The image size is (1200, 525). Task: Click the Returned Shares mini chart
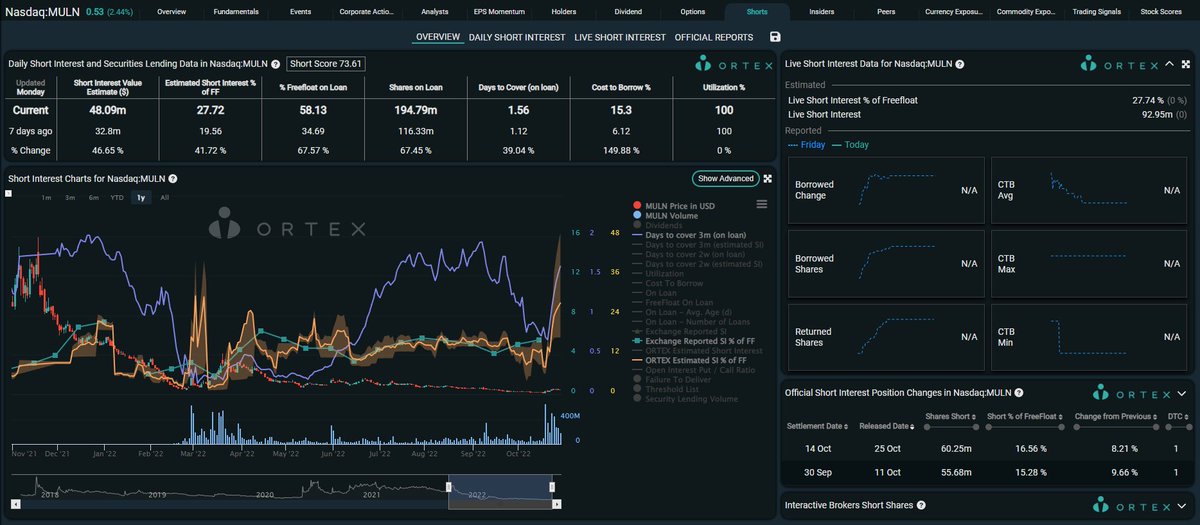coord(885,337)
